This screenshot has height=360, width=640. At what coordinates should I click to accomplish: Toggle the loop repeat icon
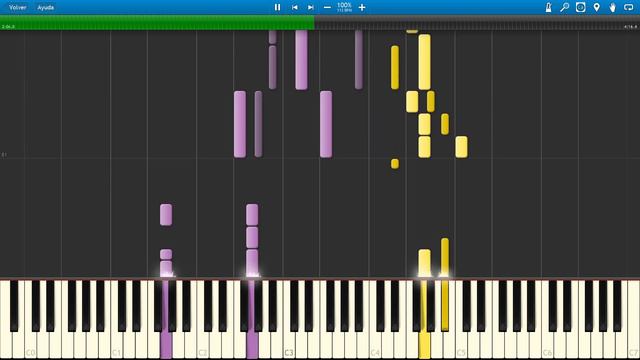click(x=629, y=7)
